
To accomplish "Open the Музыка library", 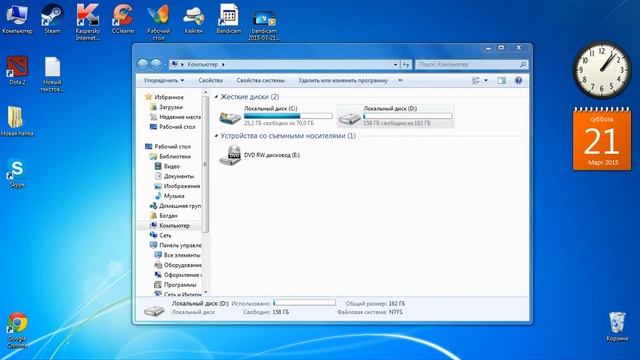I will (169, 196).
